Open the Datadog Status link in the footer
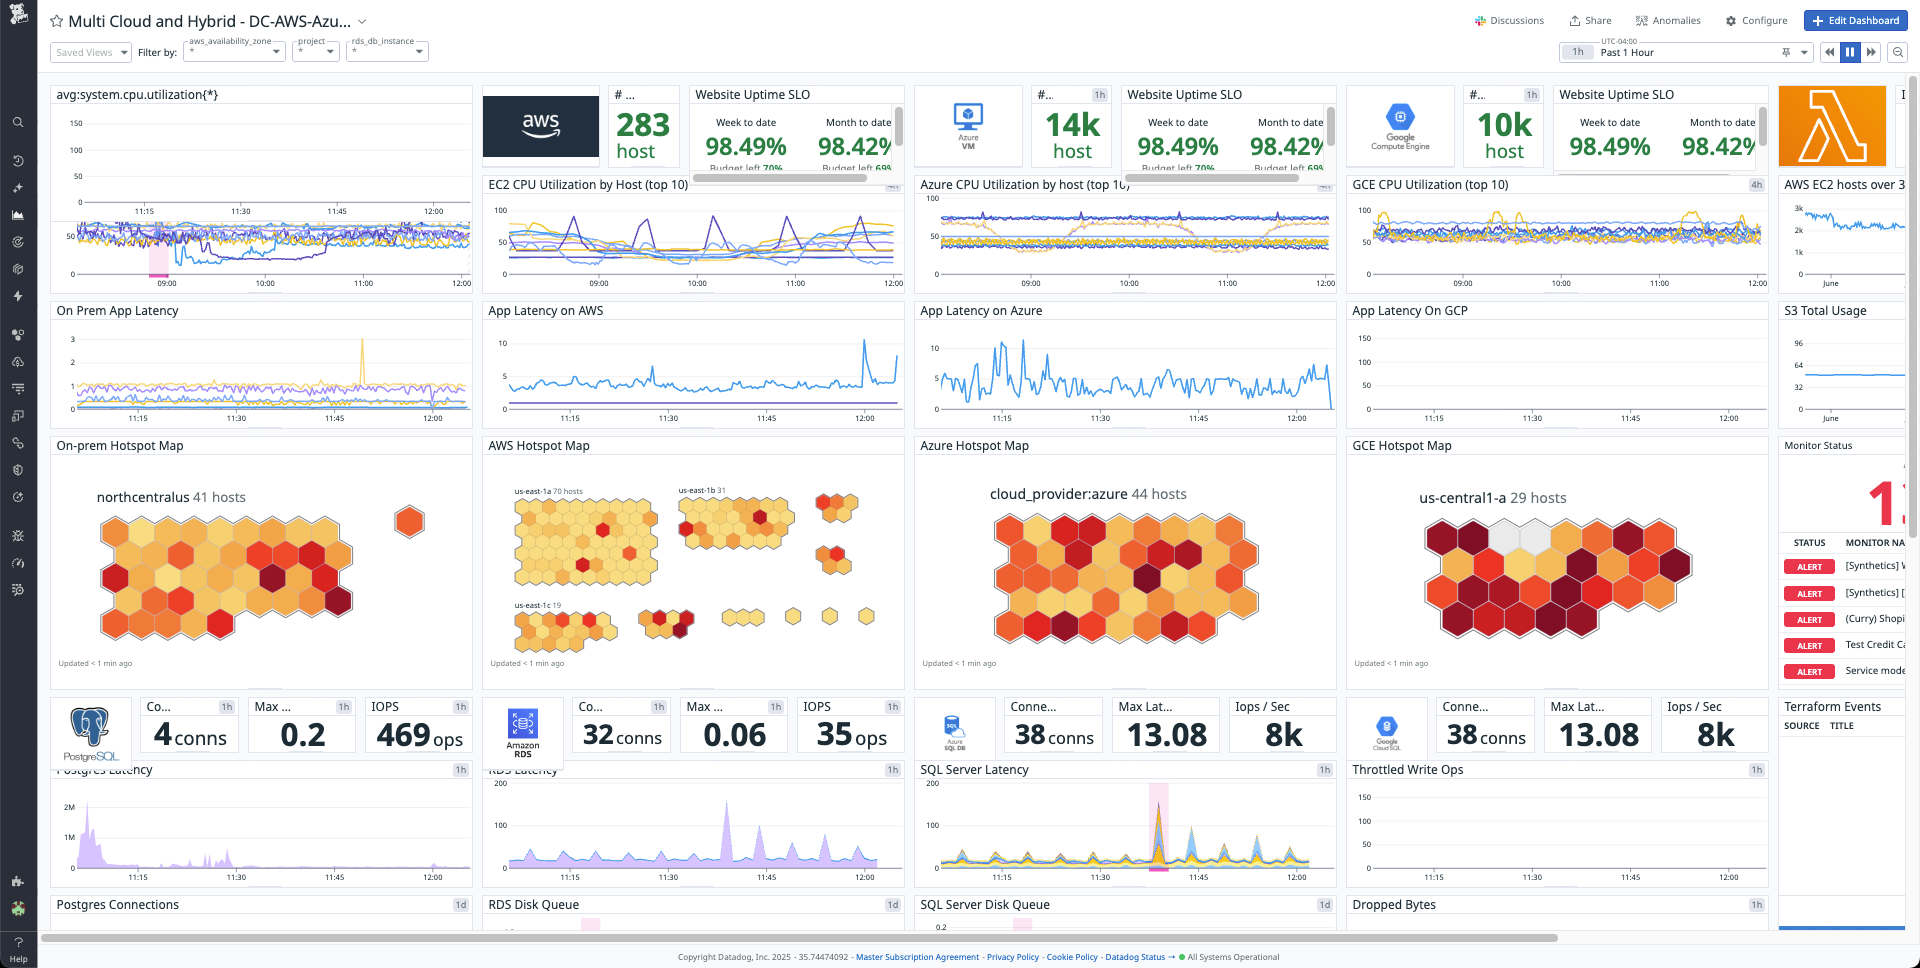 tap(1135, 957)
